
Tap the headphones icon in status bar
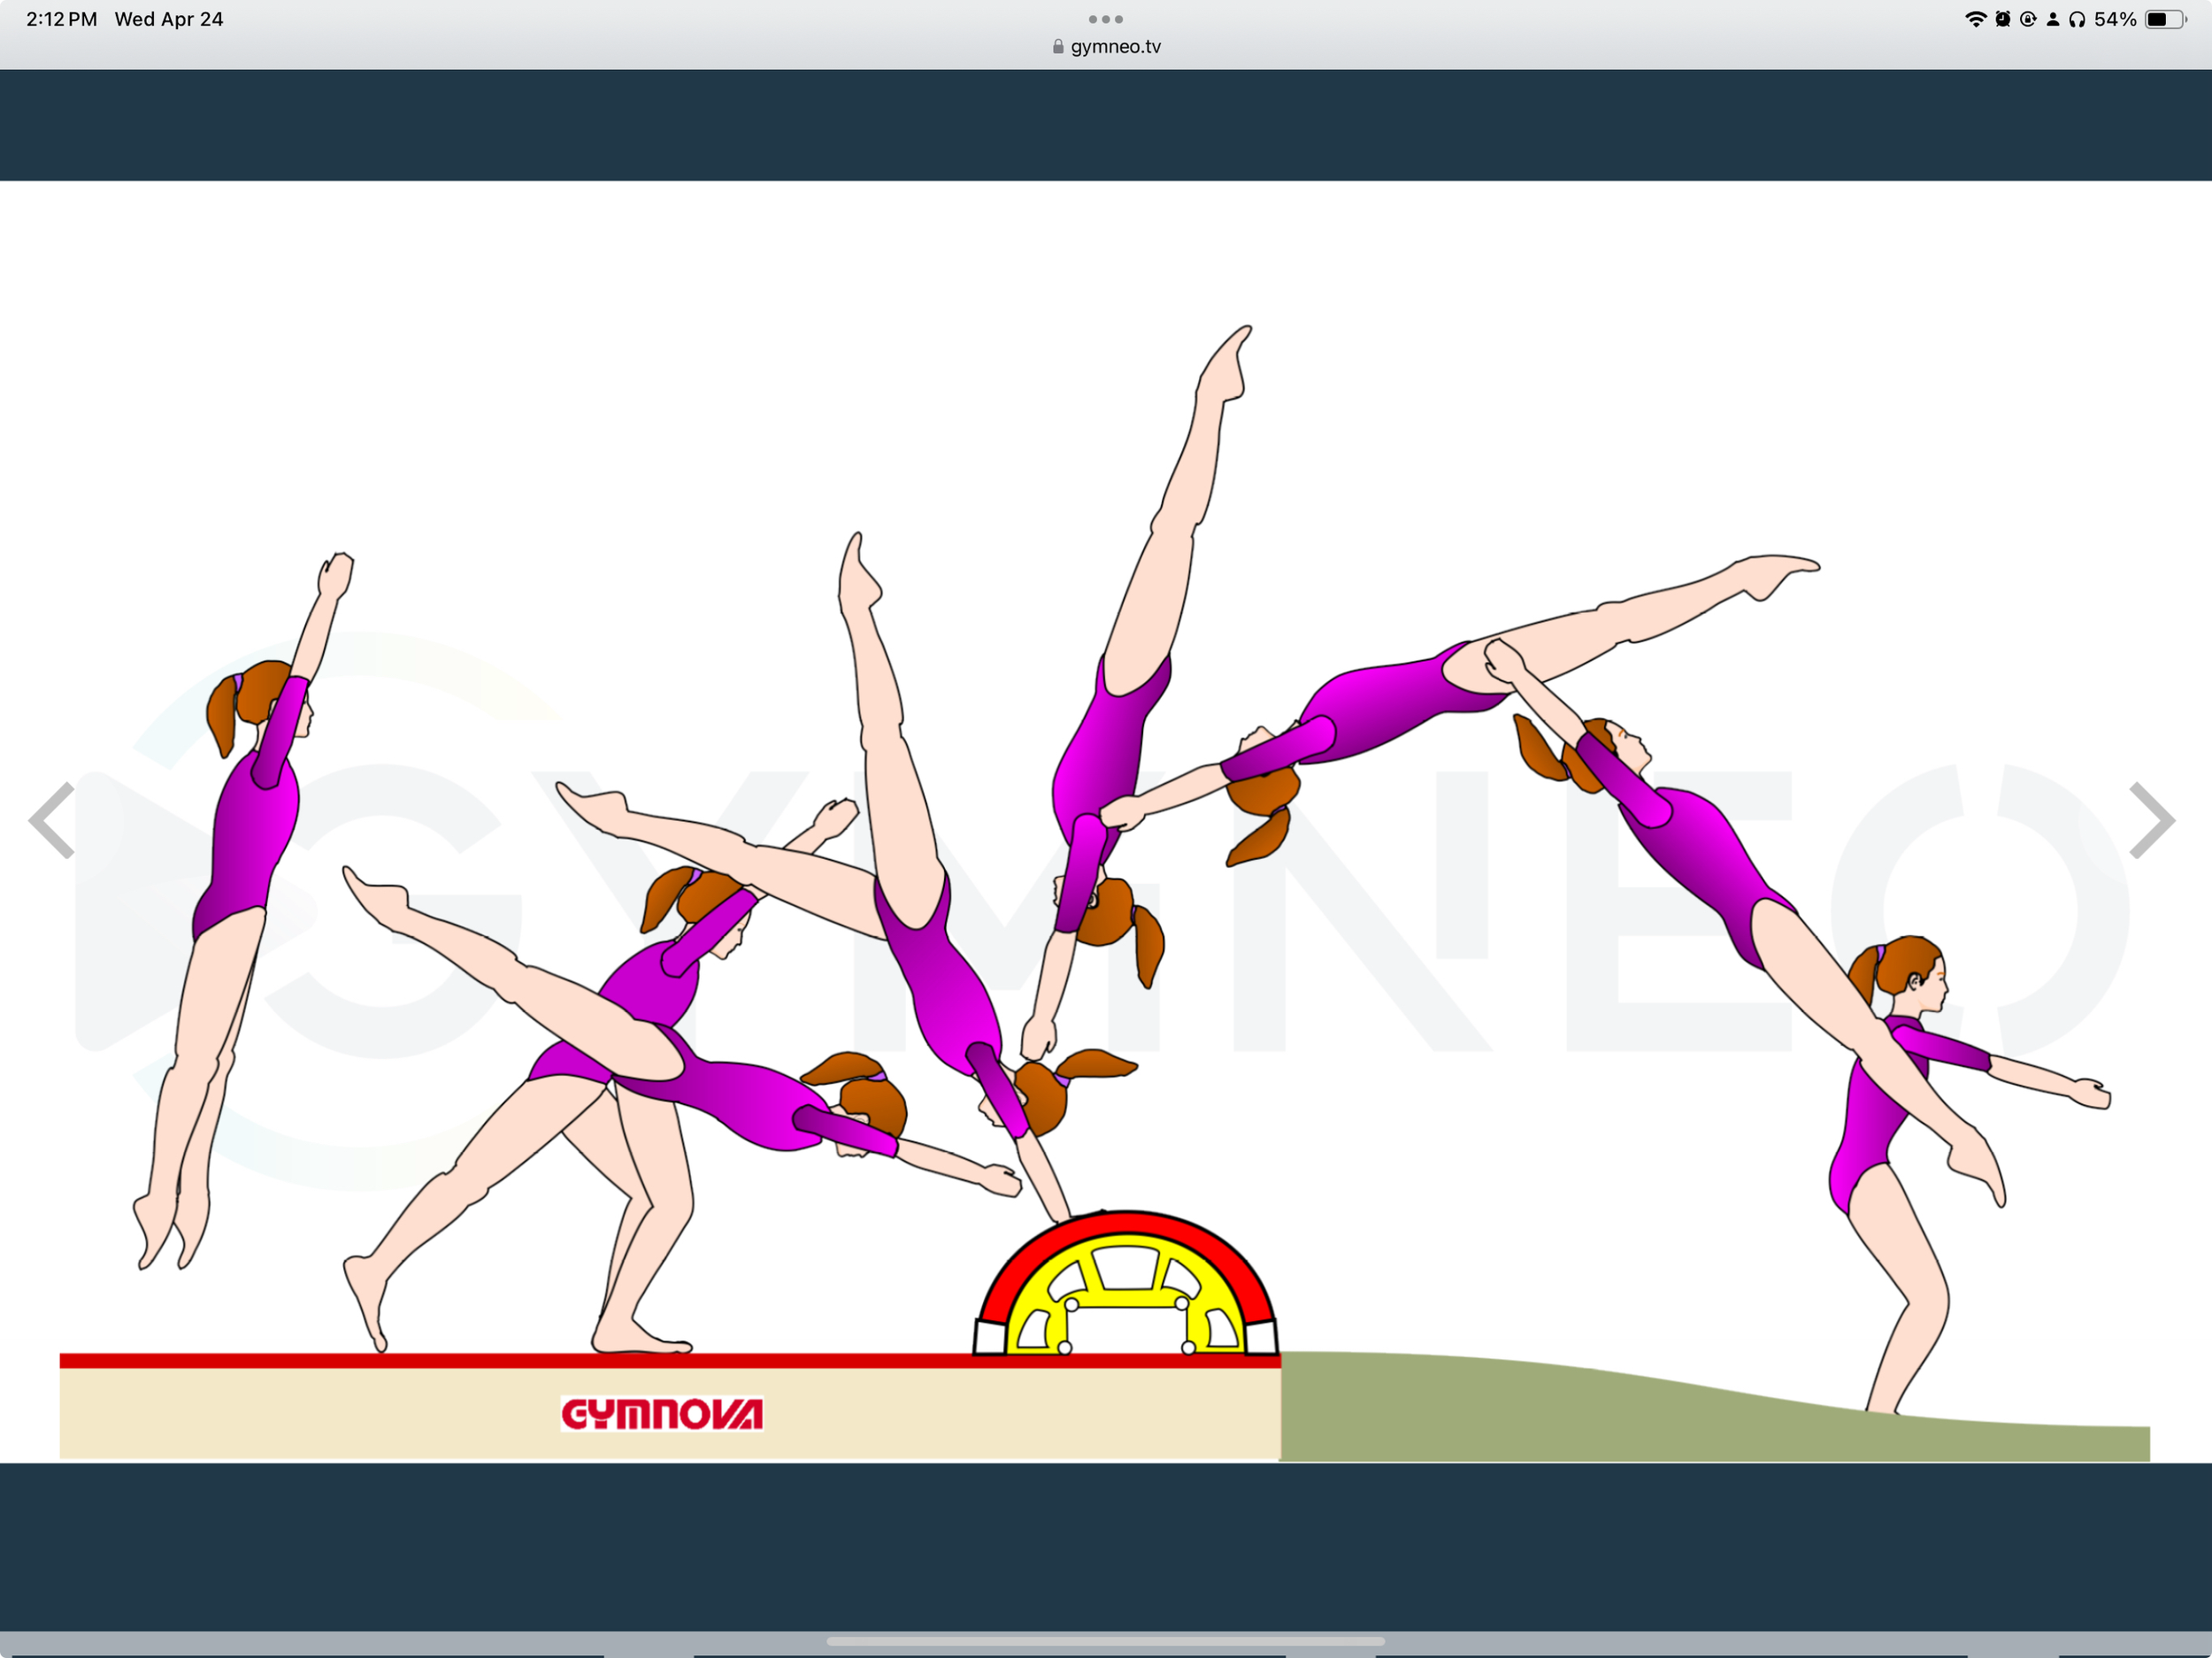tap(2078, 19)
